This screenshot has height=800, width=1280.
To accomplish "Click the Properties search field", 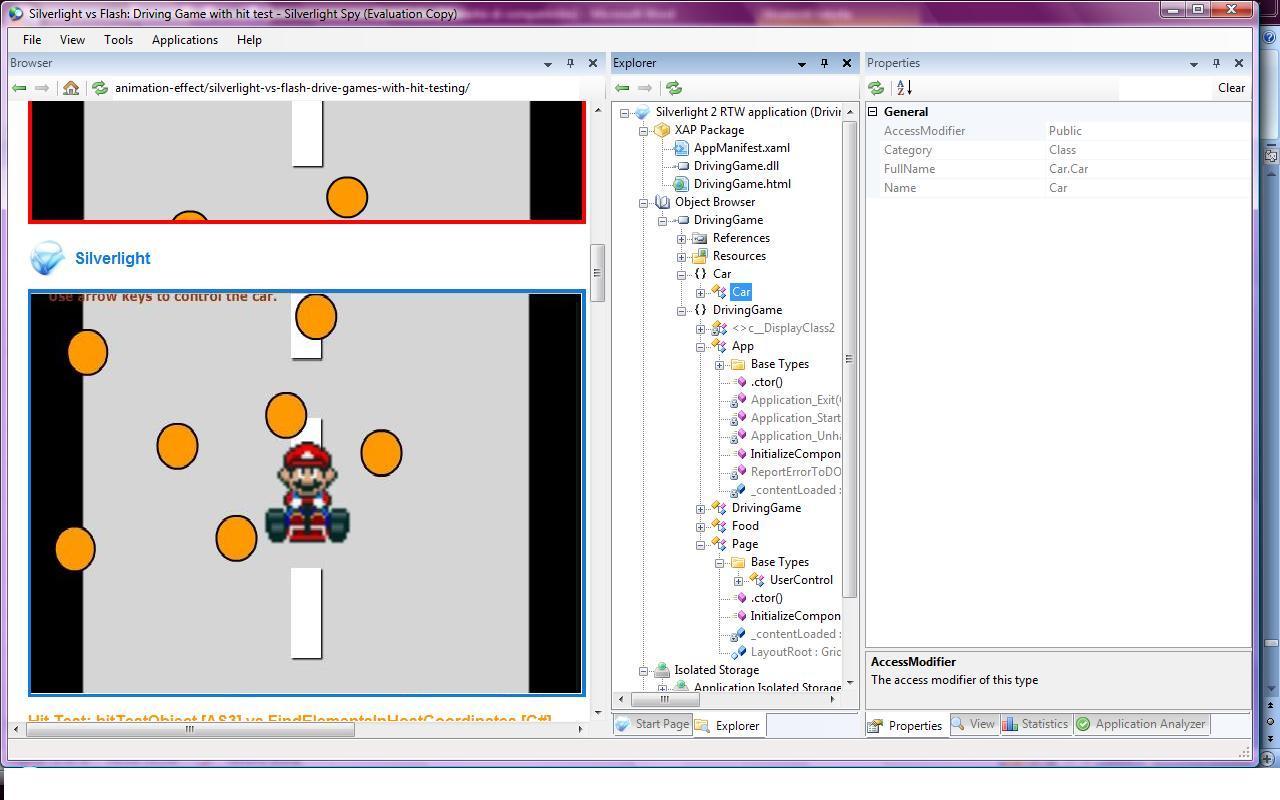I will [1165, 88].
